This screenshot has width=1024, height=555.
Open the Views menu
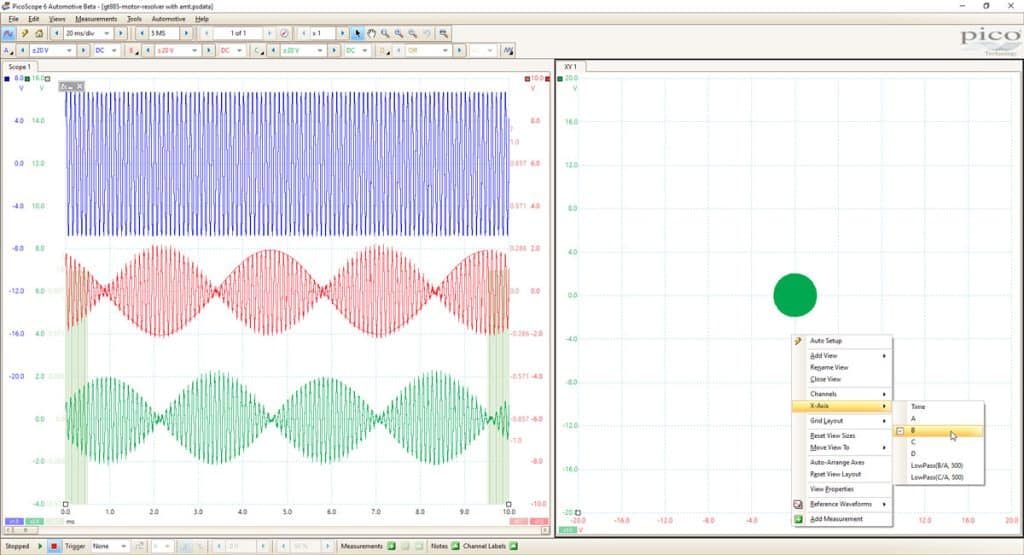(x=57, y=19)
